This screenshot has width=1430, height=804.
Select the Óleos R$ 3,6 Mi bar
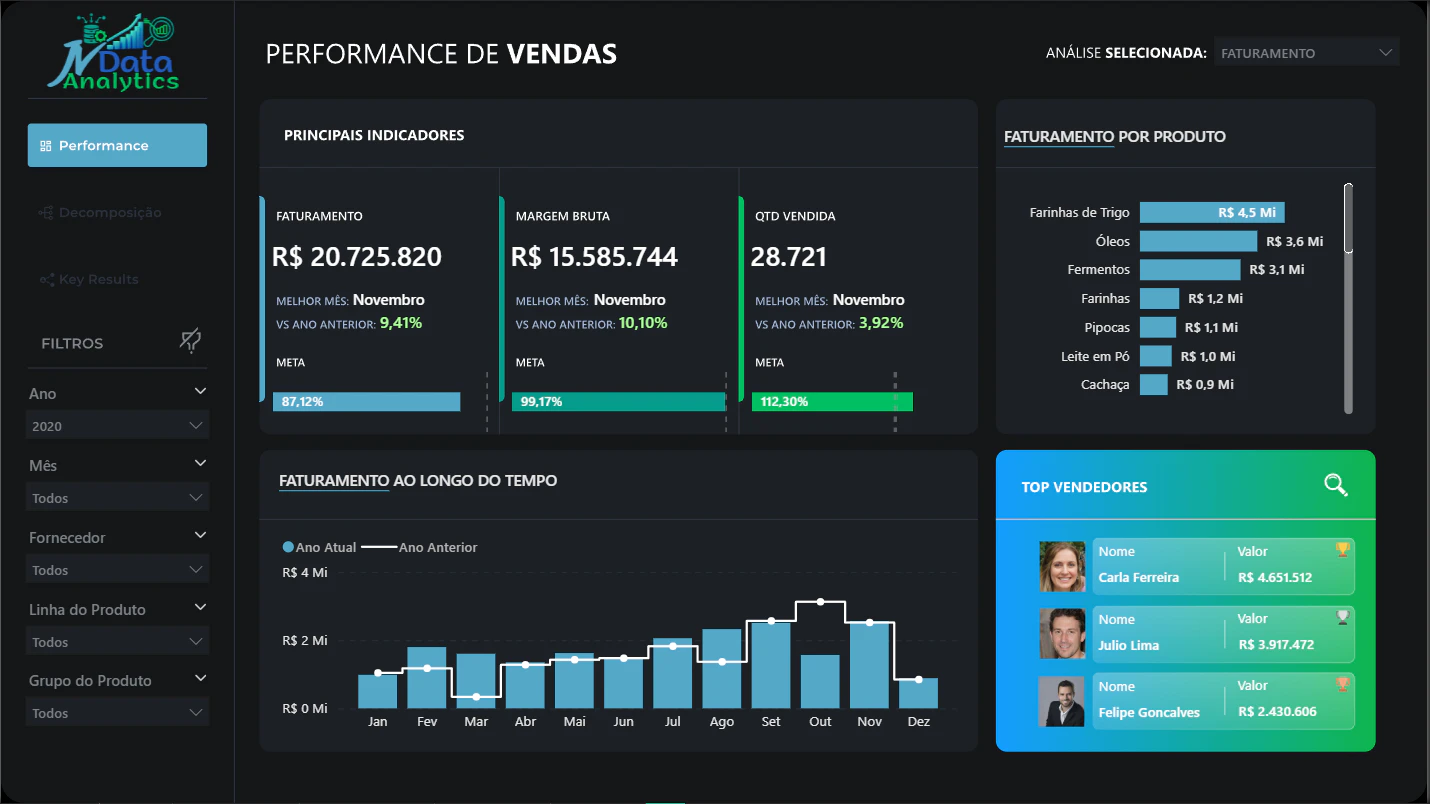pyautogui.click(x=1198, y=241)
